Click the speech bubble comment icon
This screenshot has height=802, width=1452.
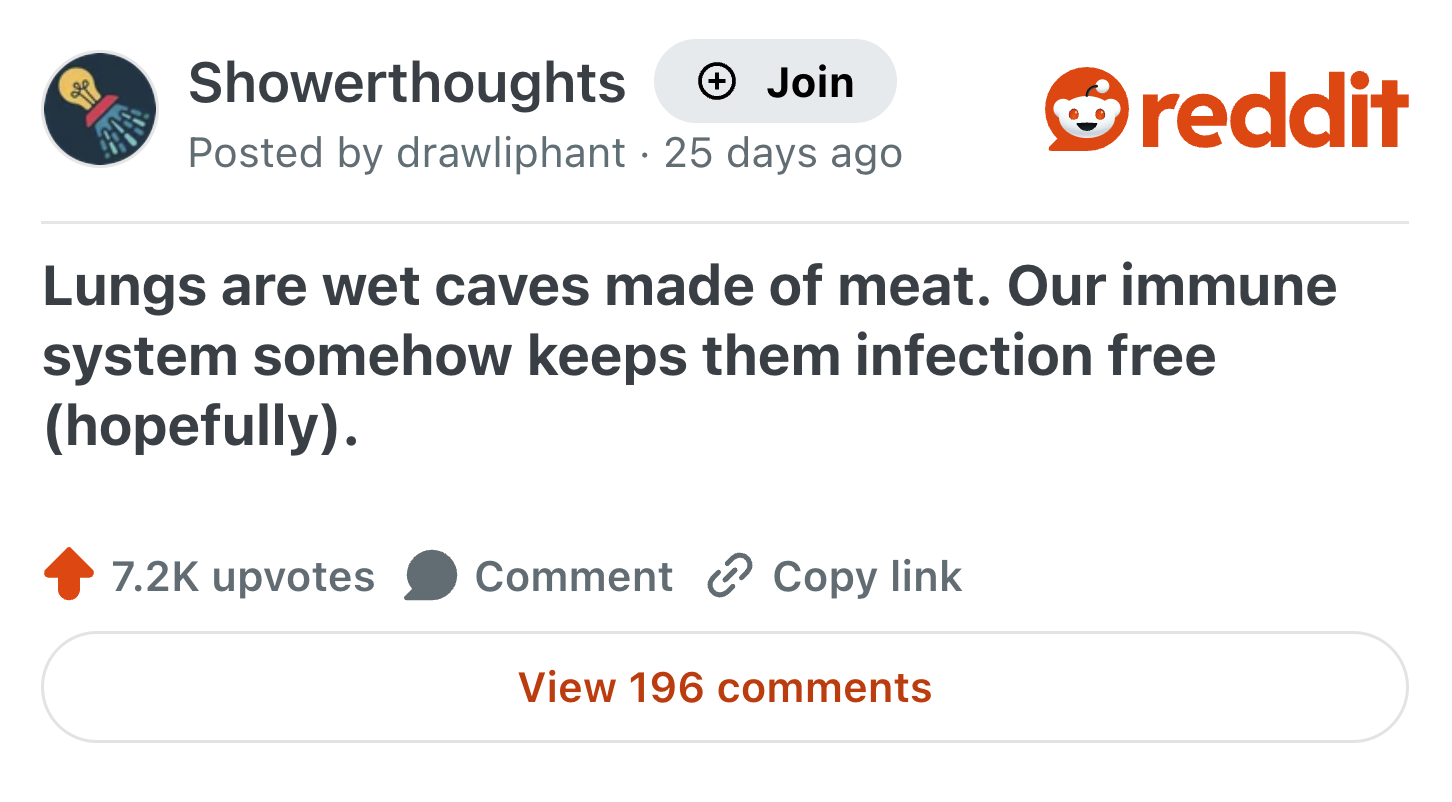point(431,577)
